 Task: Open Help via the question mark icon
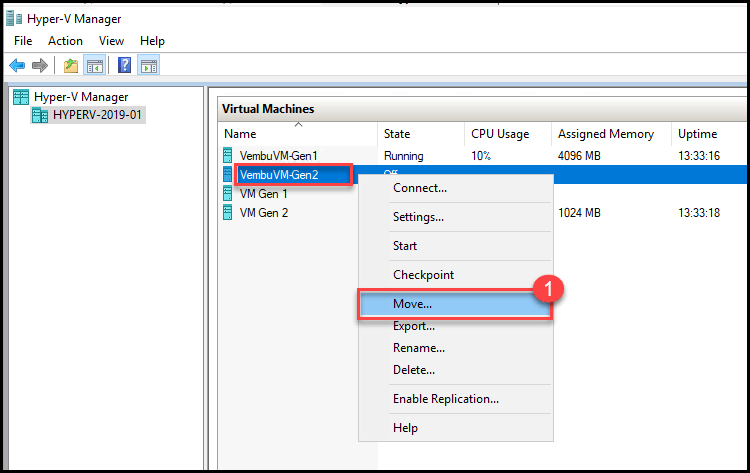pyautogui.click(x=125, y=66)
